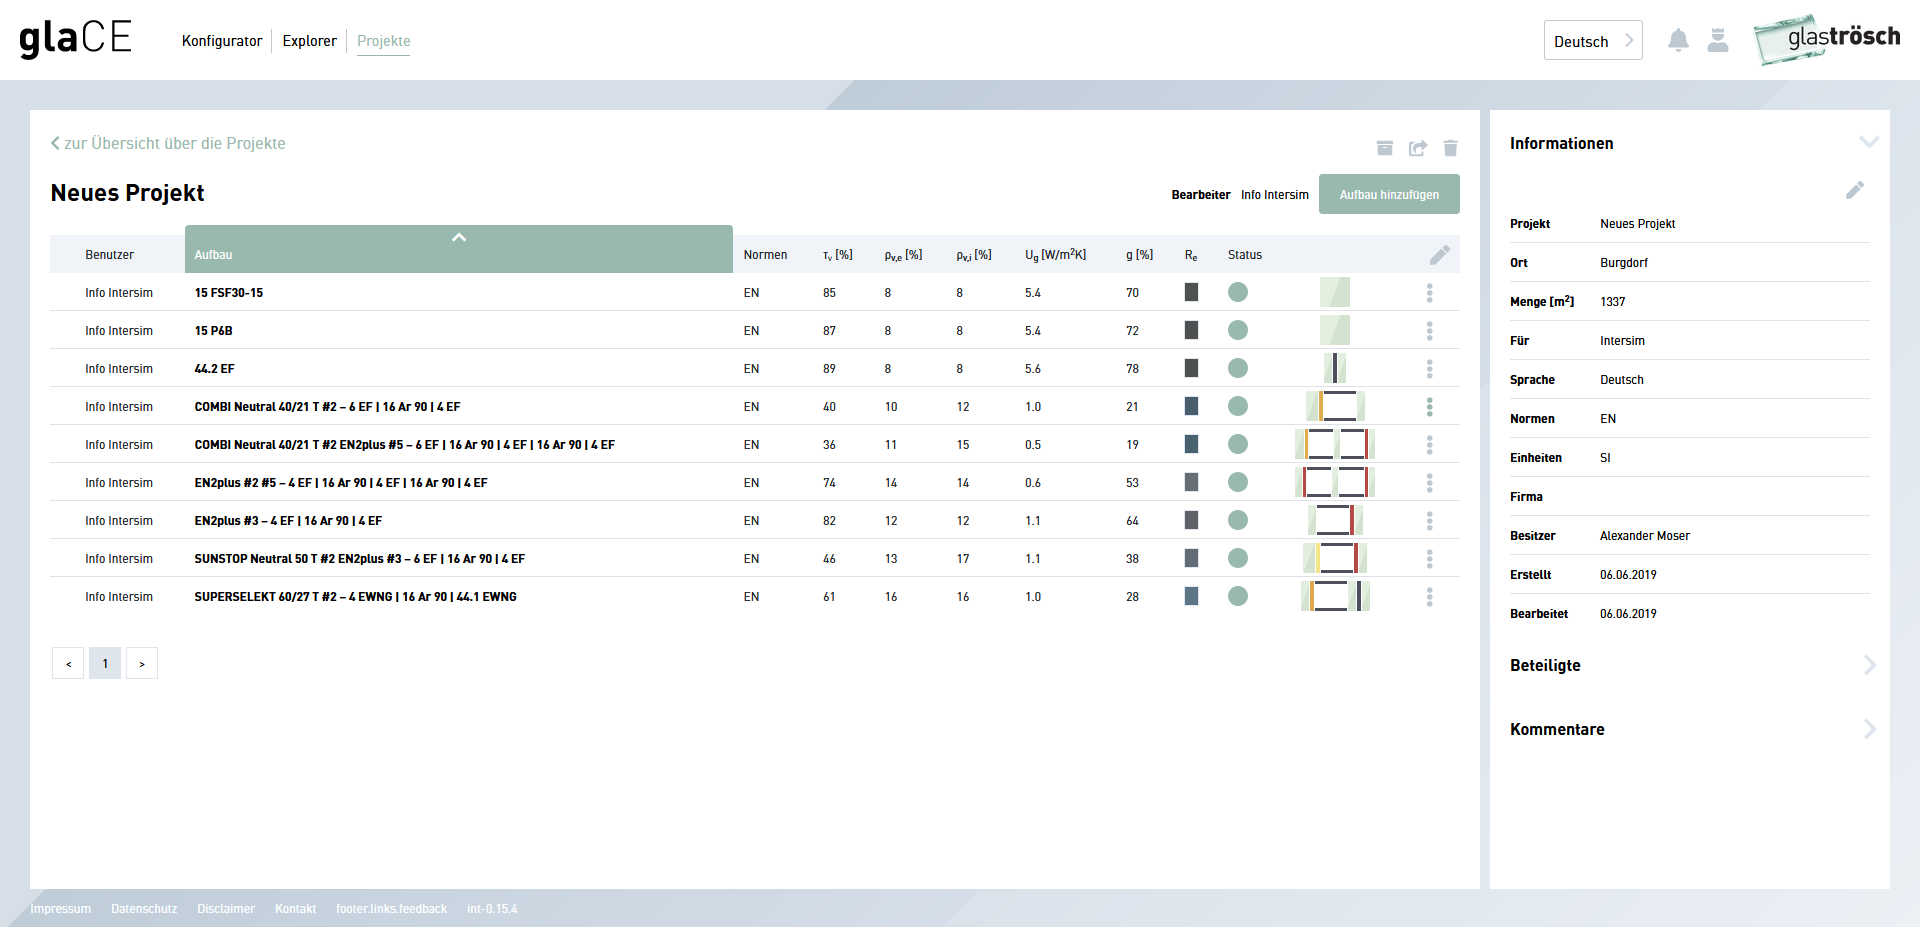Image resolution: width=1920 pixels, height=927 pixels.
Task: Open the notifications bell icon
Action: click(1678, 40)
